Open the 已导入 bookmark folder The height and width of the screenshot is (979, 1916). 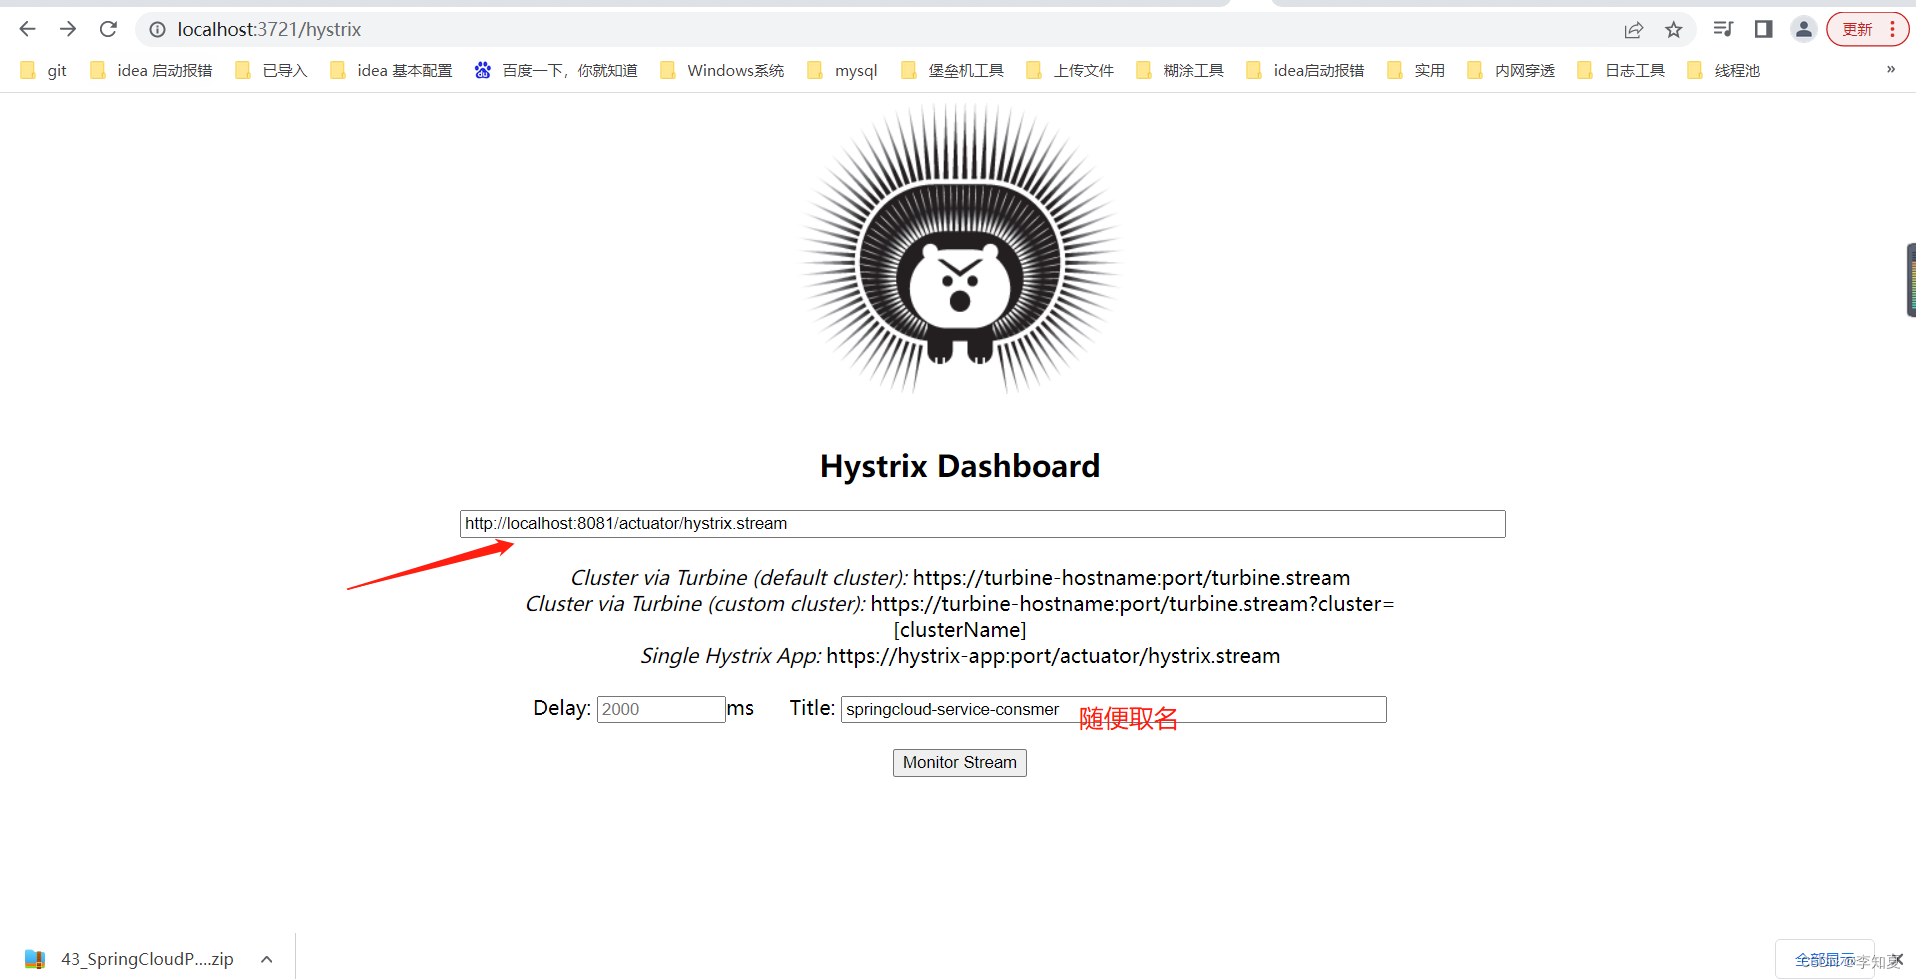[x=271, y=70]
